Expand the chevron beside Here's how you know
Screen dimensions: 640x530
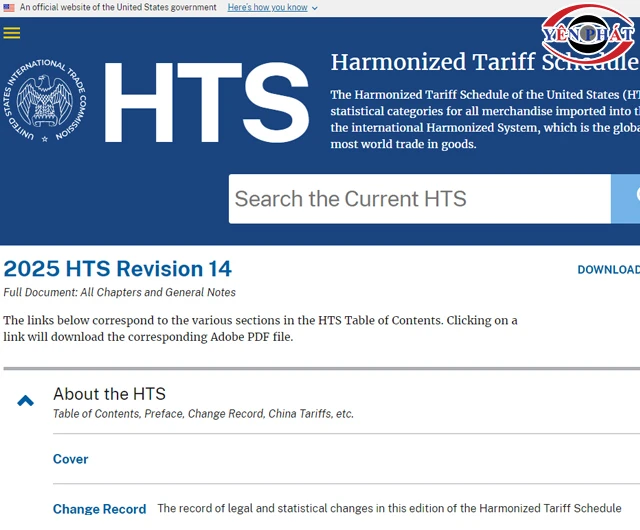click(x=315, y=8)
